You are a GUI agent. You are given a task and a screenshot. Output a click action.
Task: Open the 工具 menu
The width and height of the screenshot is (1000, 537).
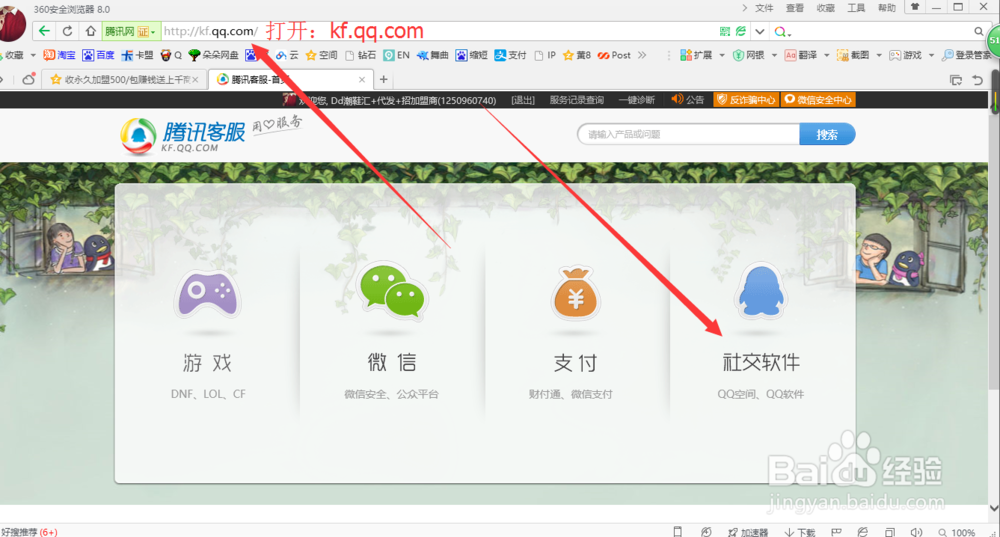point(856,8)
